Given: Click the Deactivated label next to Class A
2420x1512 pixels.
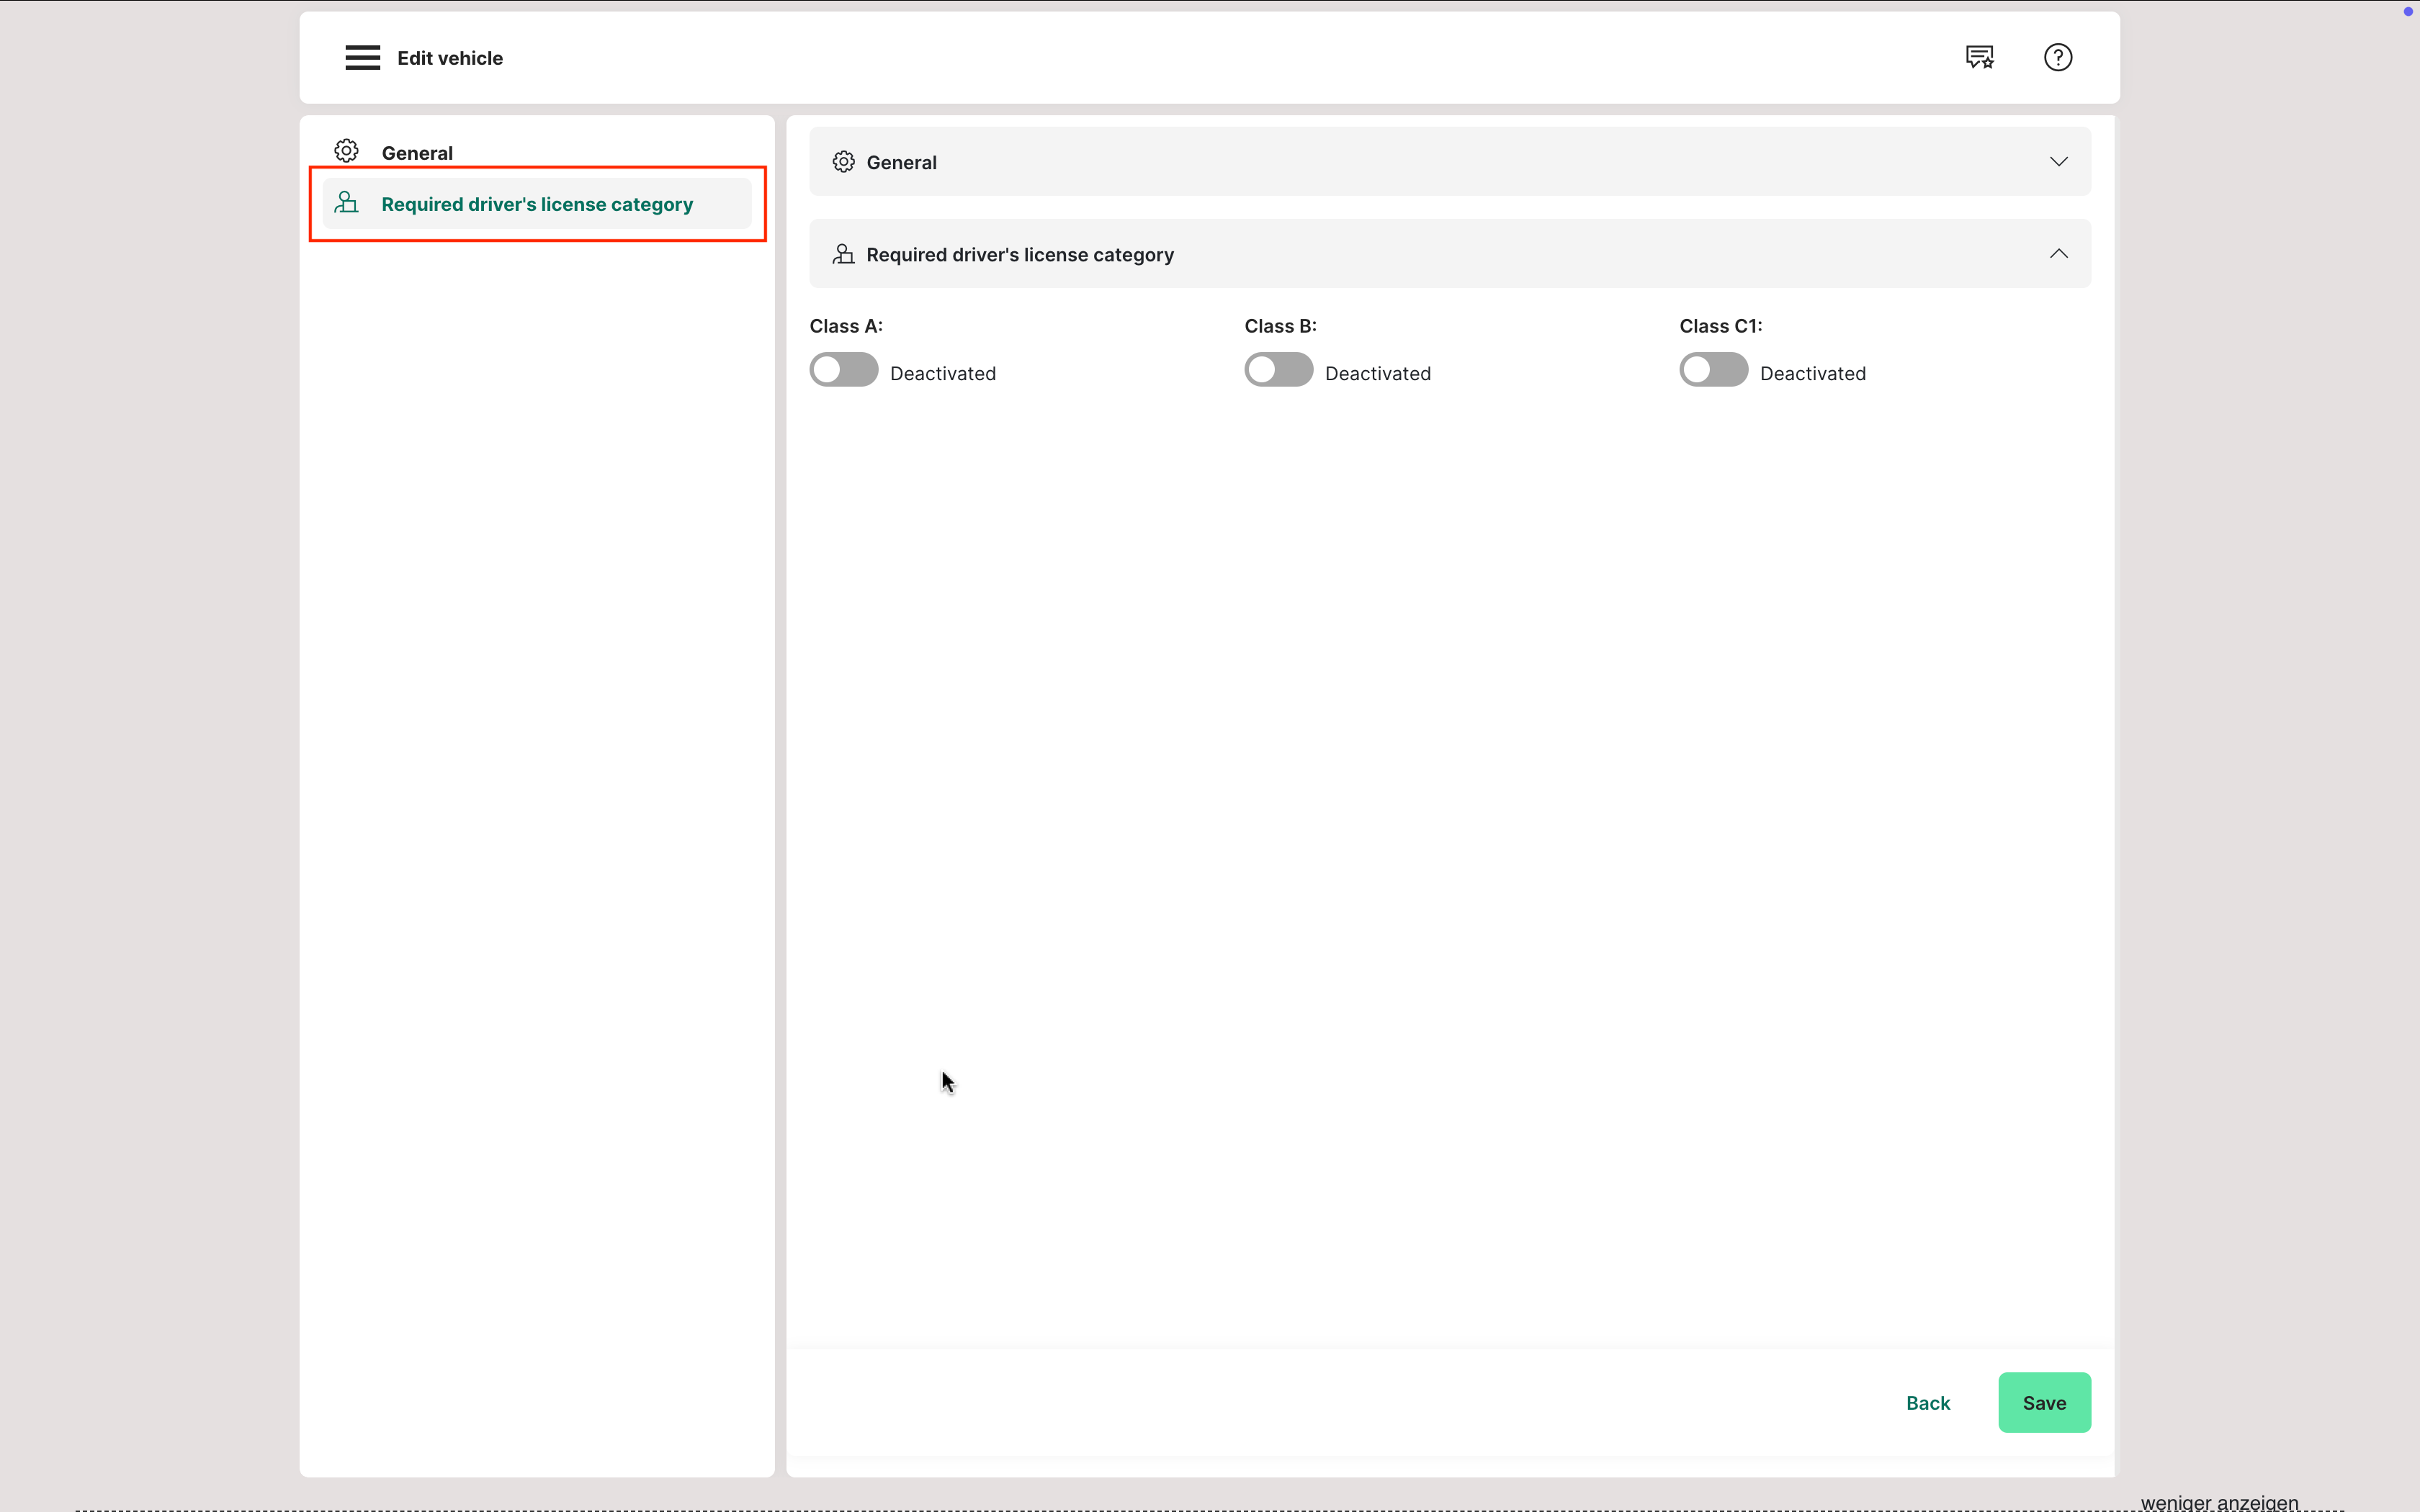Looking at the screenshot, I should 942,373.
